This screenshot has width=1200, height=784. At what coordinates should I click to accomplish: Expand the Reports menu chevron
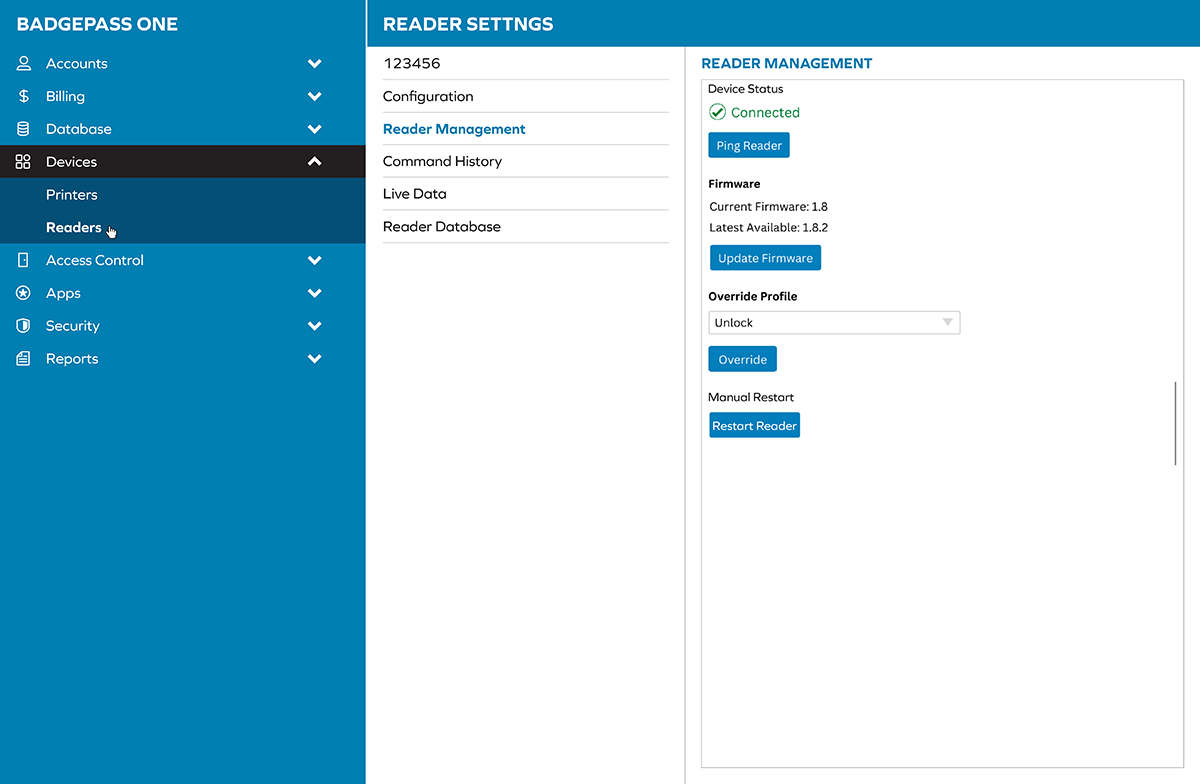coord(314,359)
